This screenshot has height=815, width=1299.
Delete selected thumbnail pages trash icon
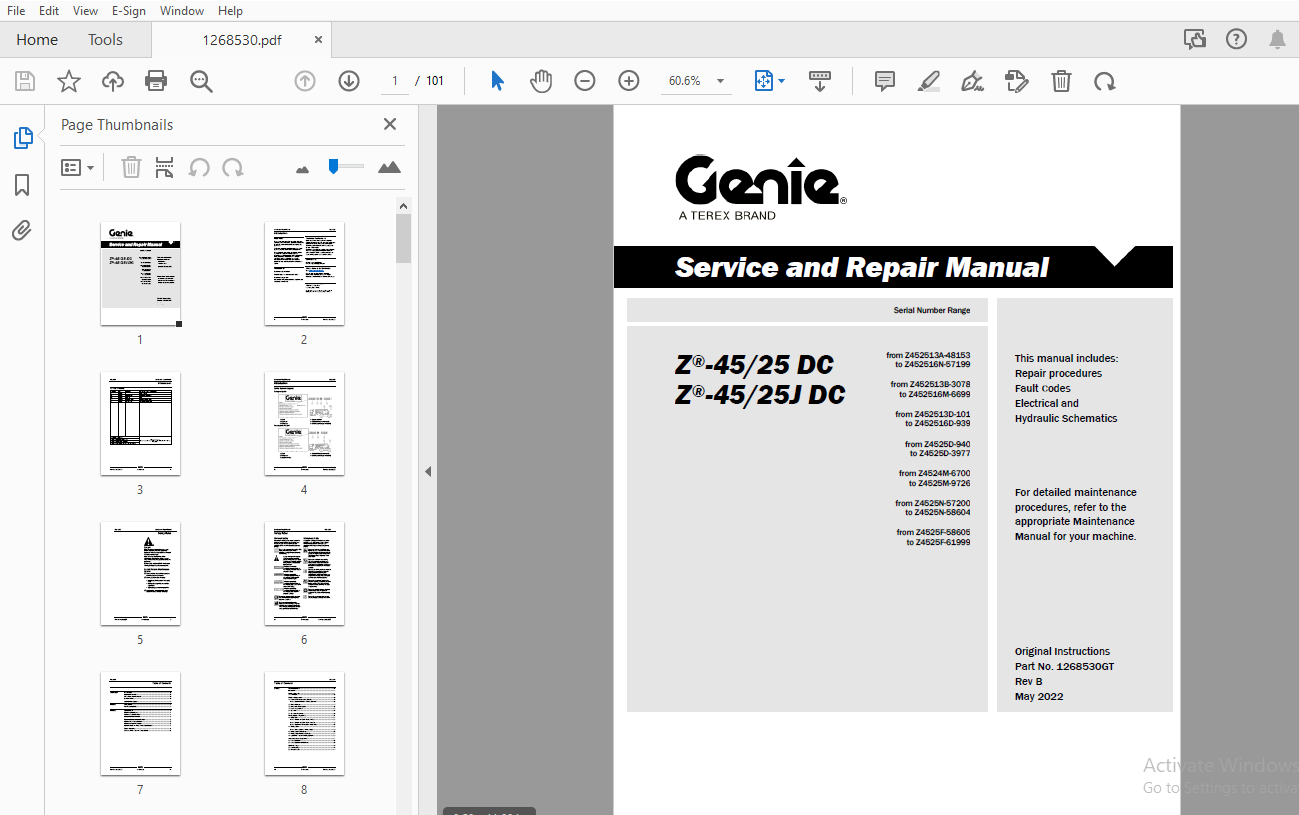coord(131,168)
